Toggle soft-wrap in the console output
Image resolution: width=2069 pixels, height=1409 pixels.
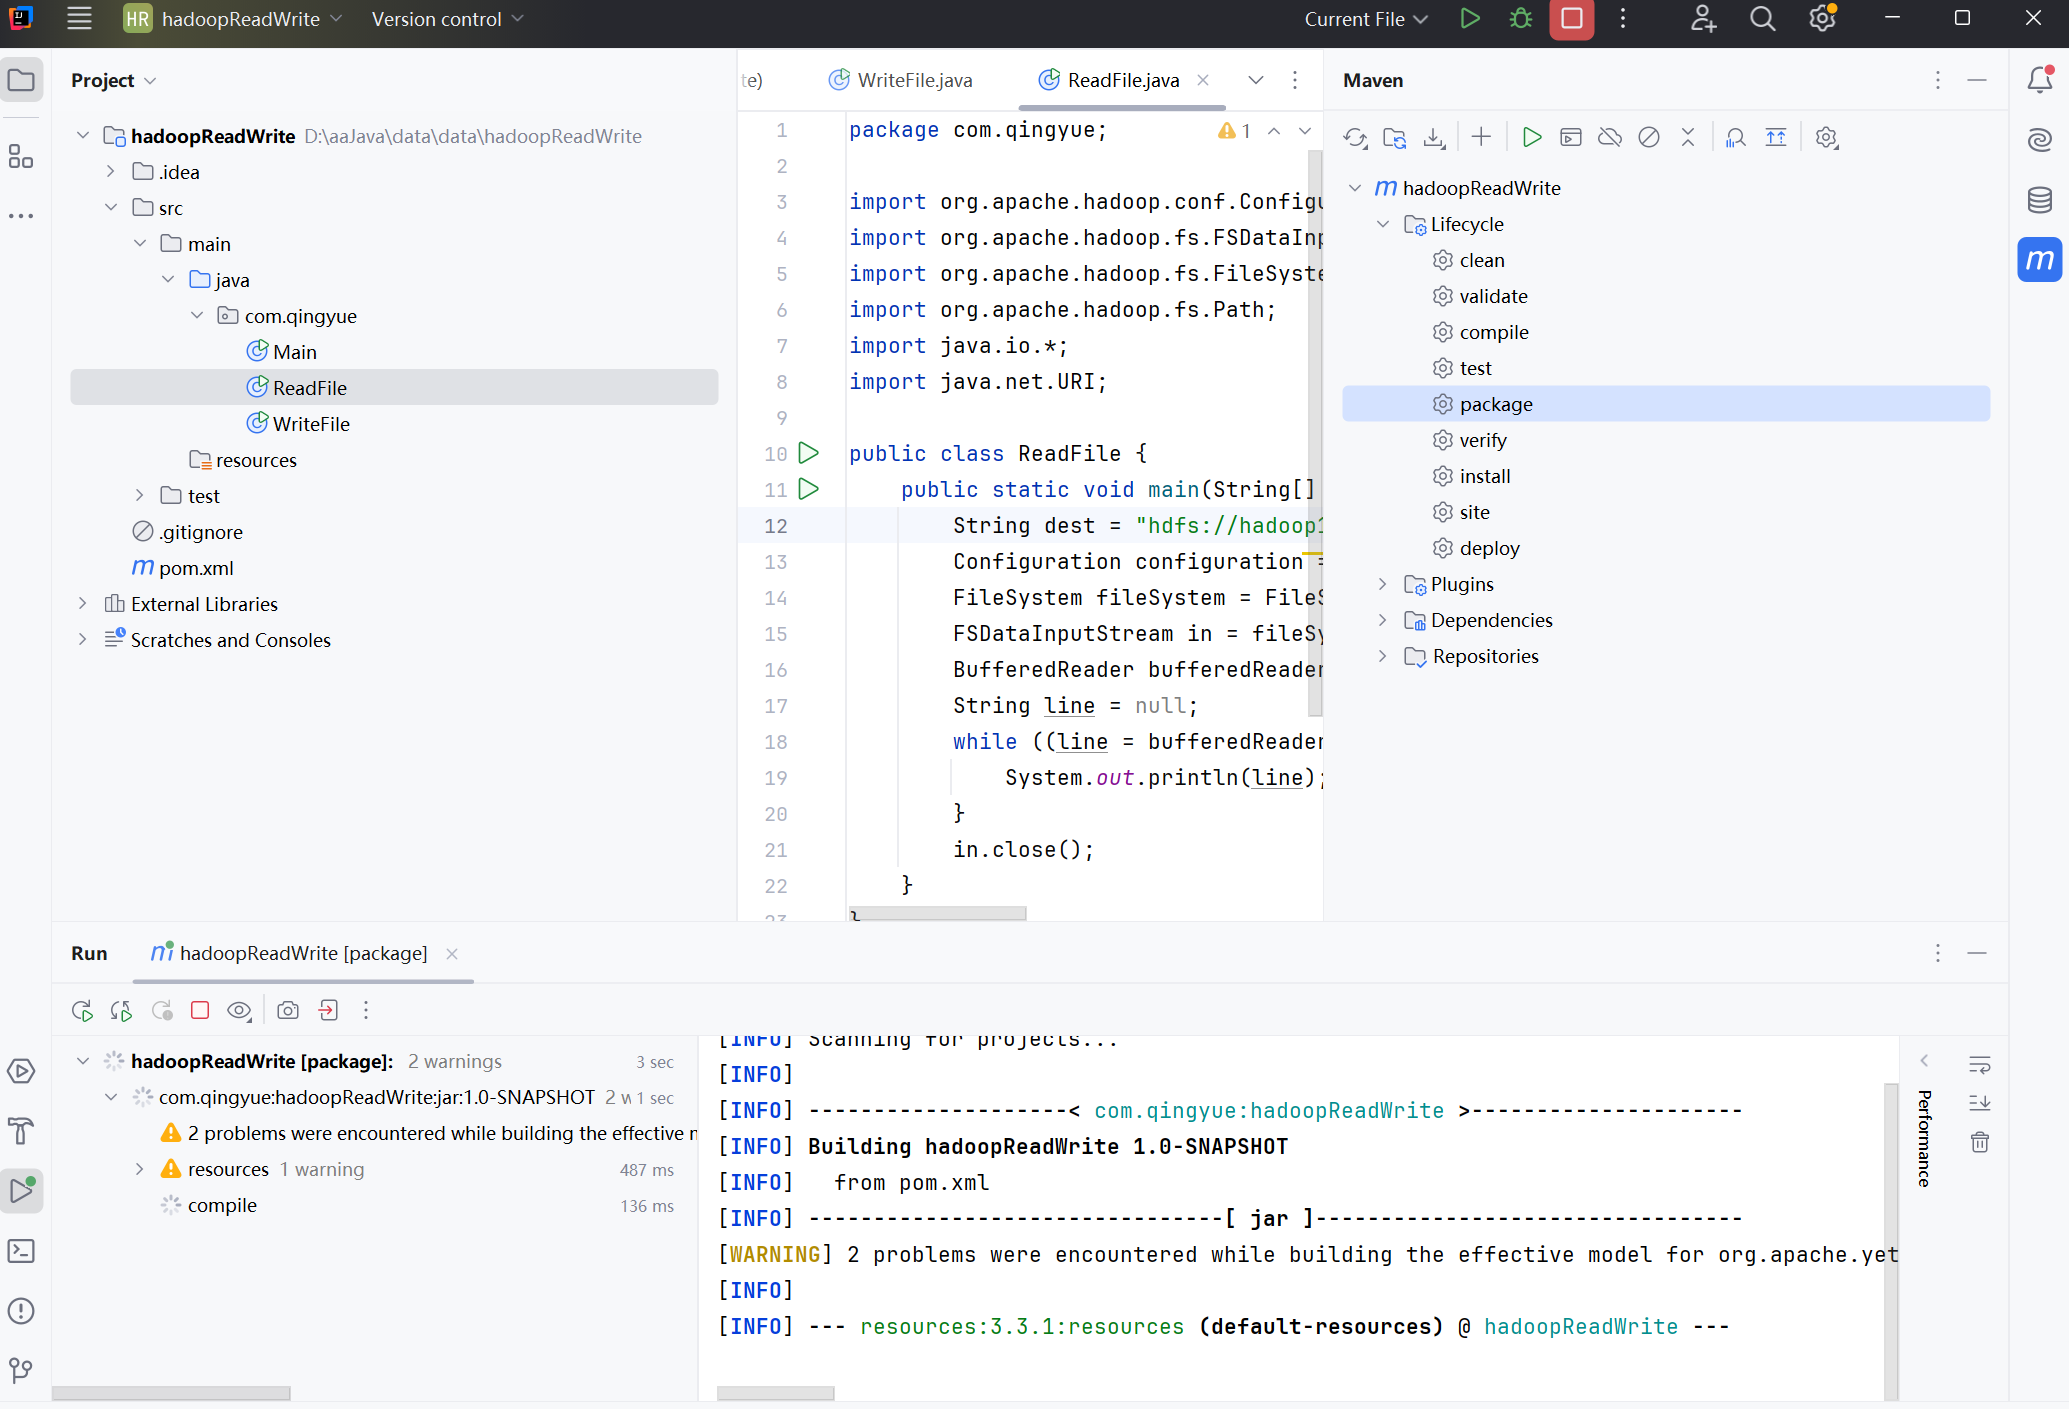(1979, 1064)
